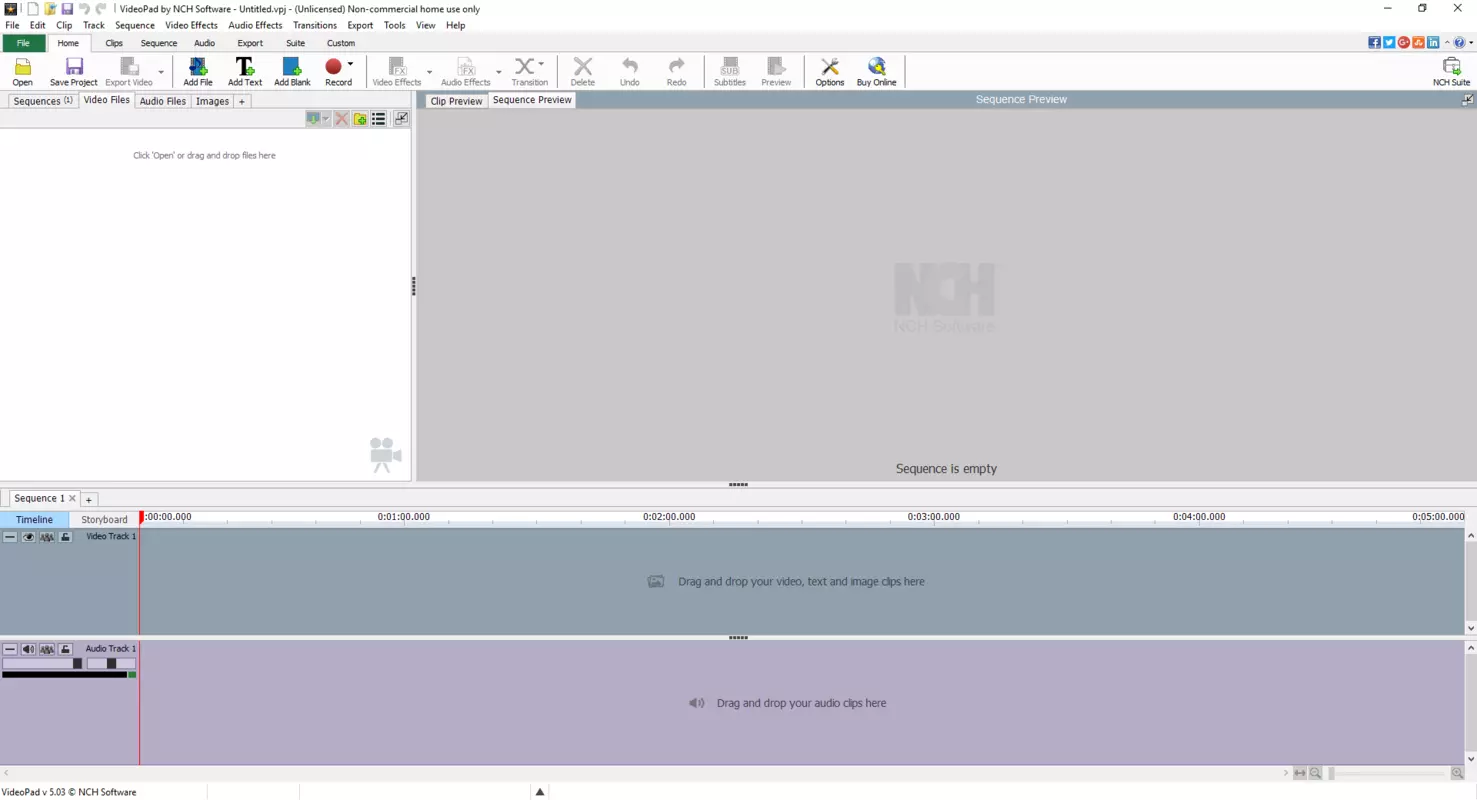Viewport: 1477px width, 800px height.
Task: Click the Google Plus share icon
Action: 1404,43
